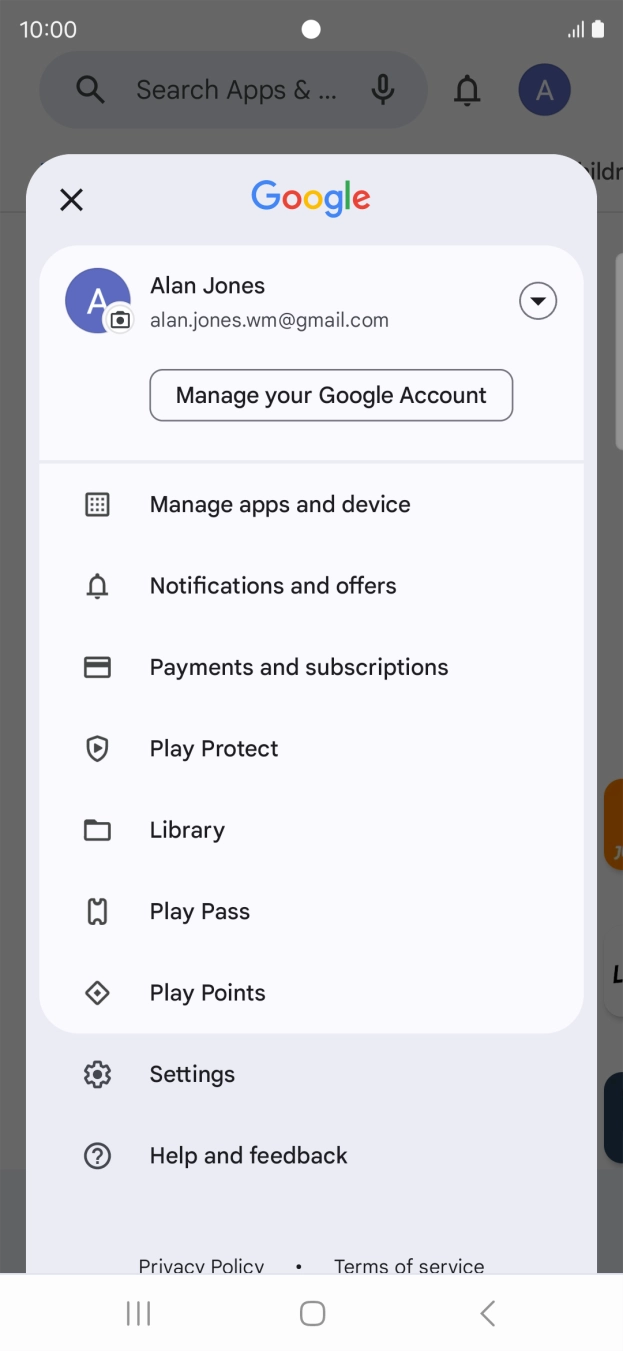
Task: Tap the Play Protect shield icon
Action: point(97,749)
